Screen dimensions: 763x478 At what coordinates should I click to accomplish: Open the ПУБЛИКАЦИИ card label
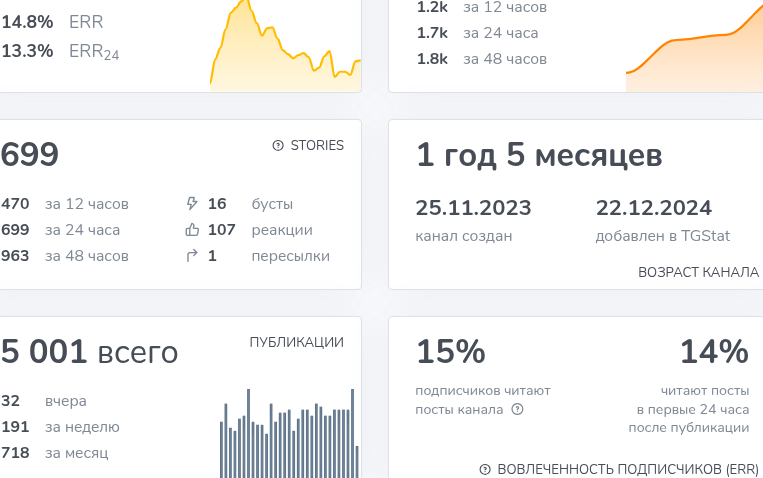296,342
